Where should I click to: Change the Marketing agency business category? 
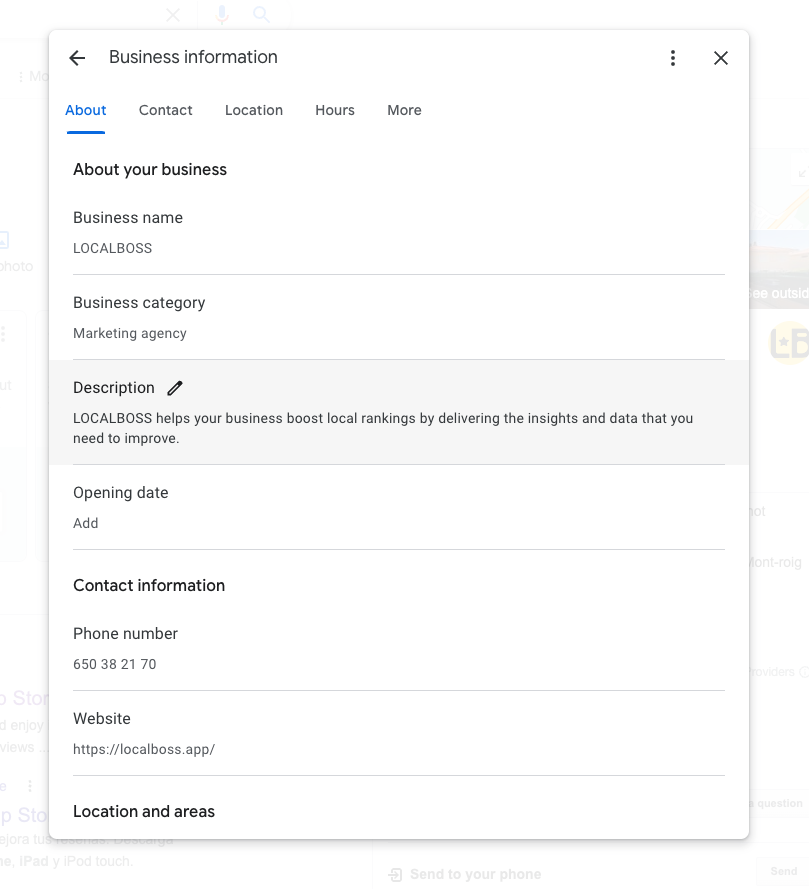(x=399, y=318)
